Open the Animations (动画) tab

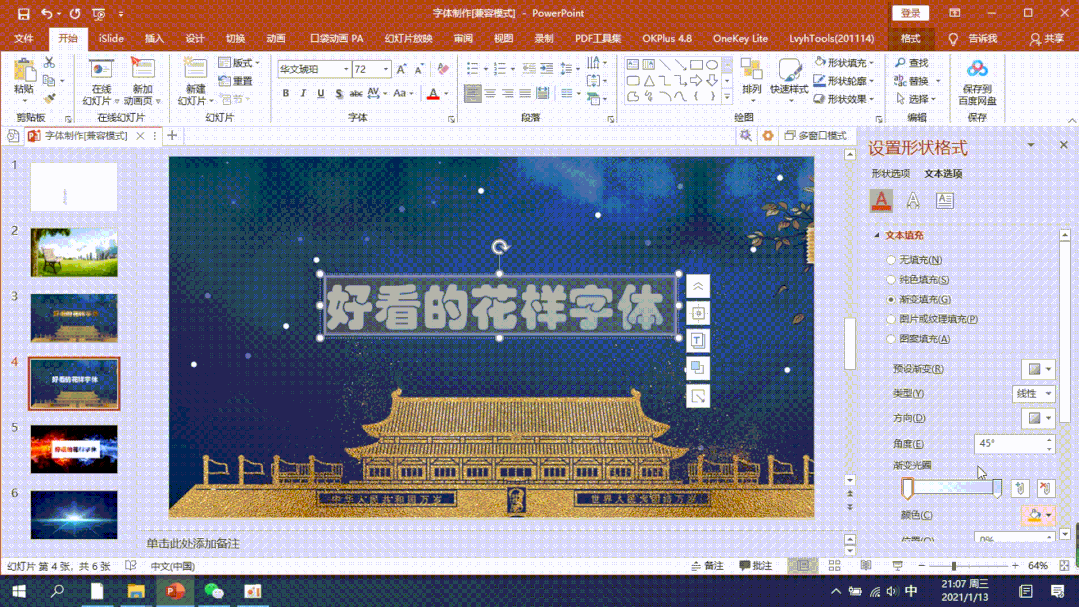[x=276, y=39]
